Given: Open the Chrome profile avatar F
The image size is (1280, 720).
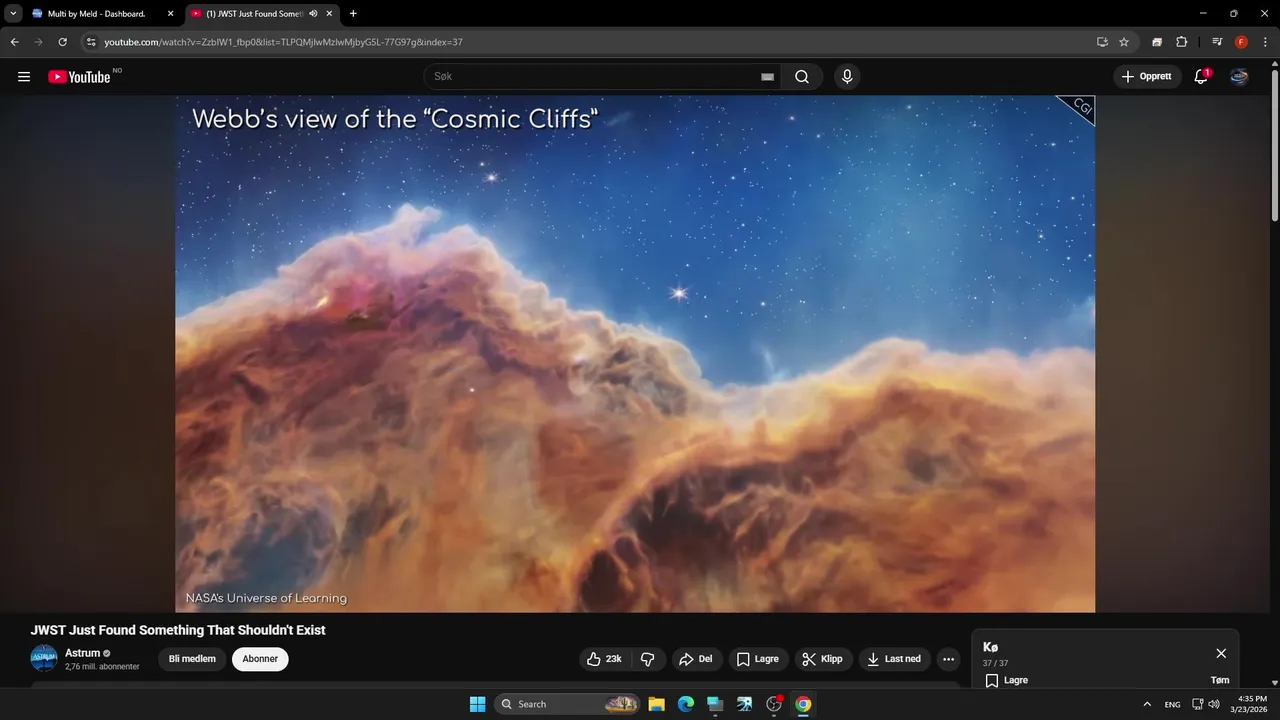Looking at the screenshot, I should pos(1241,42).
